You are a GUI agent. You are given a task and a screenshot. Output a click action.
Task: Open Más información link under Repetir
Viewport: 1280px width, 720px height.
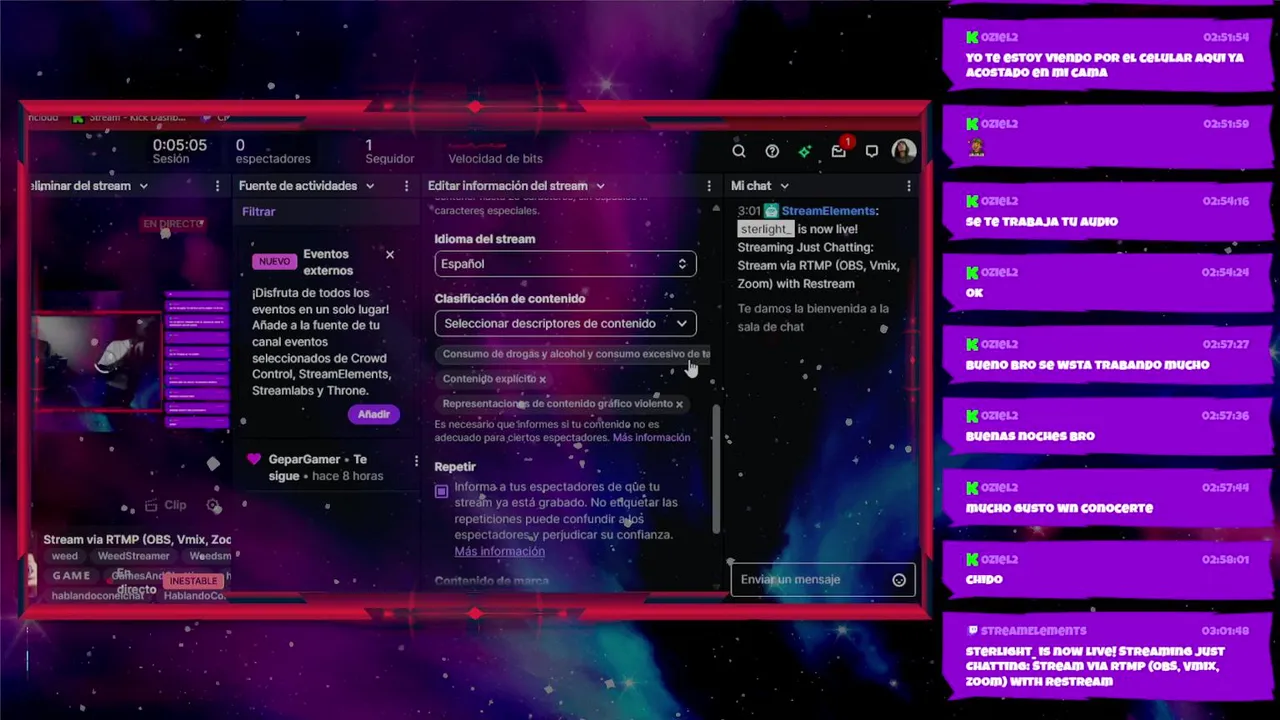[499, 551]
